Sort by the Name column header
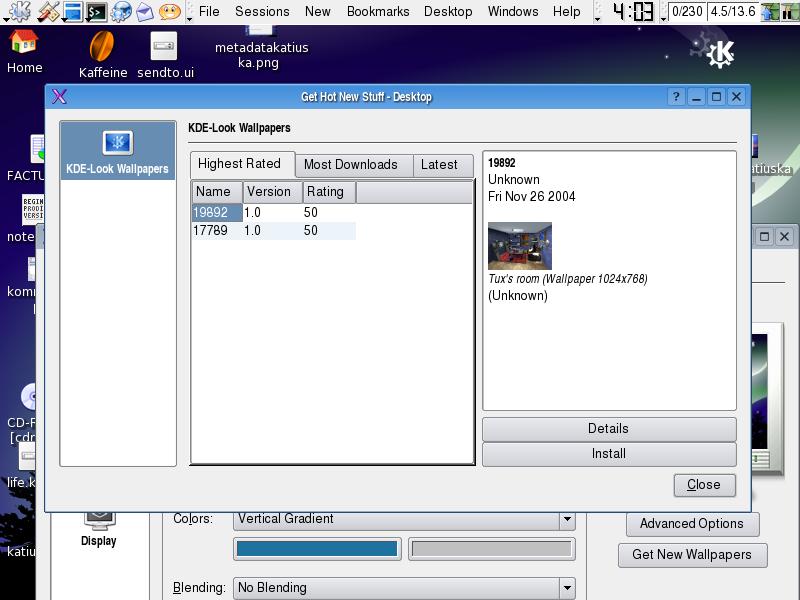 tap(217, 192)
